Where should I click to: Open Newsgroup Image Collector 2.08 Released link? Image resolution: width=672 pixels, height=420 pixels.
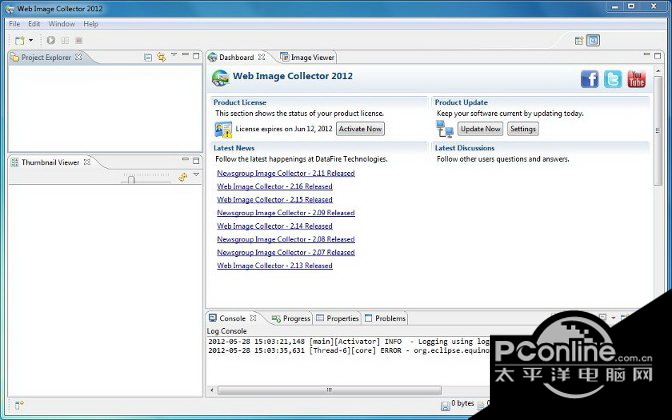click(x=286, y=239)
